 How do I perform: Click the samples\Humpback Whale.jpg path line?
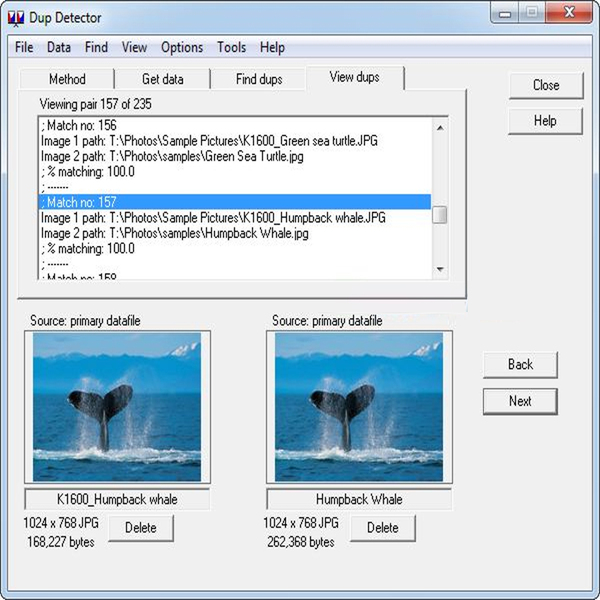pos(235,233)
